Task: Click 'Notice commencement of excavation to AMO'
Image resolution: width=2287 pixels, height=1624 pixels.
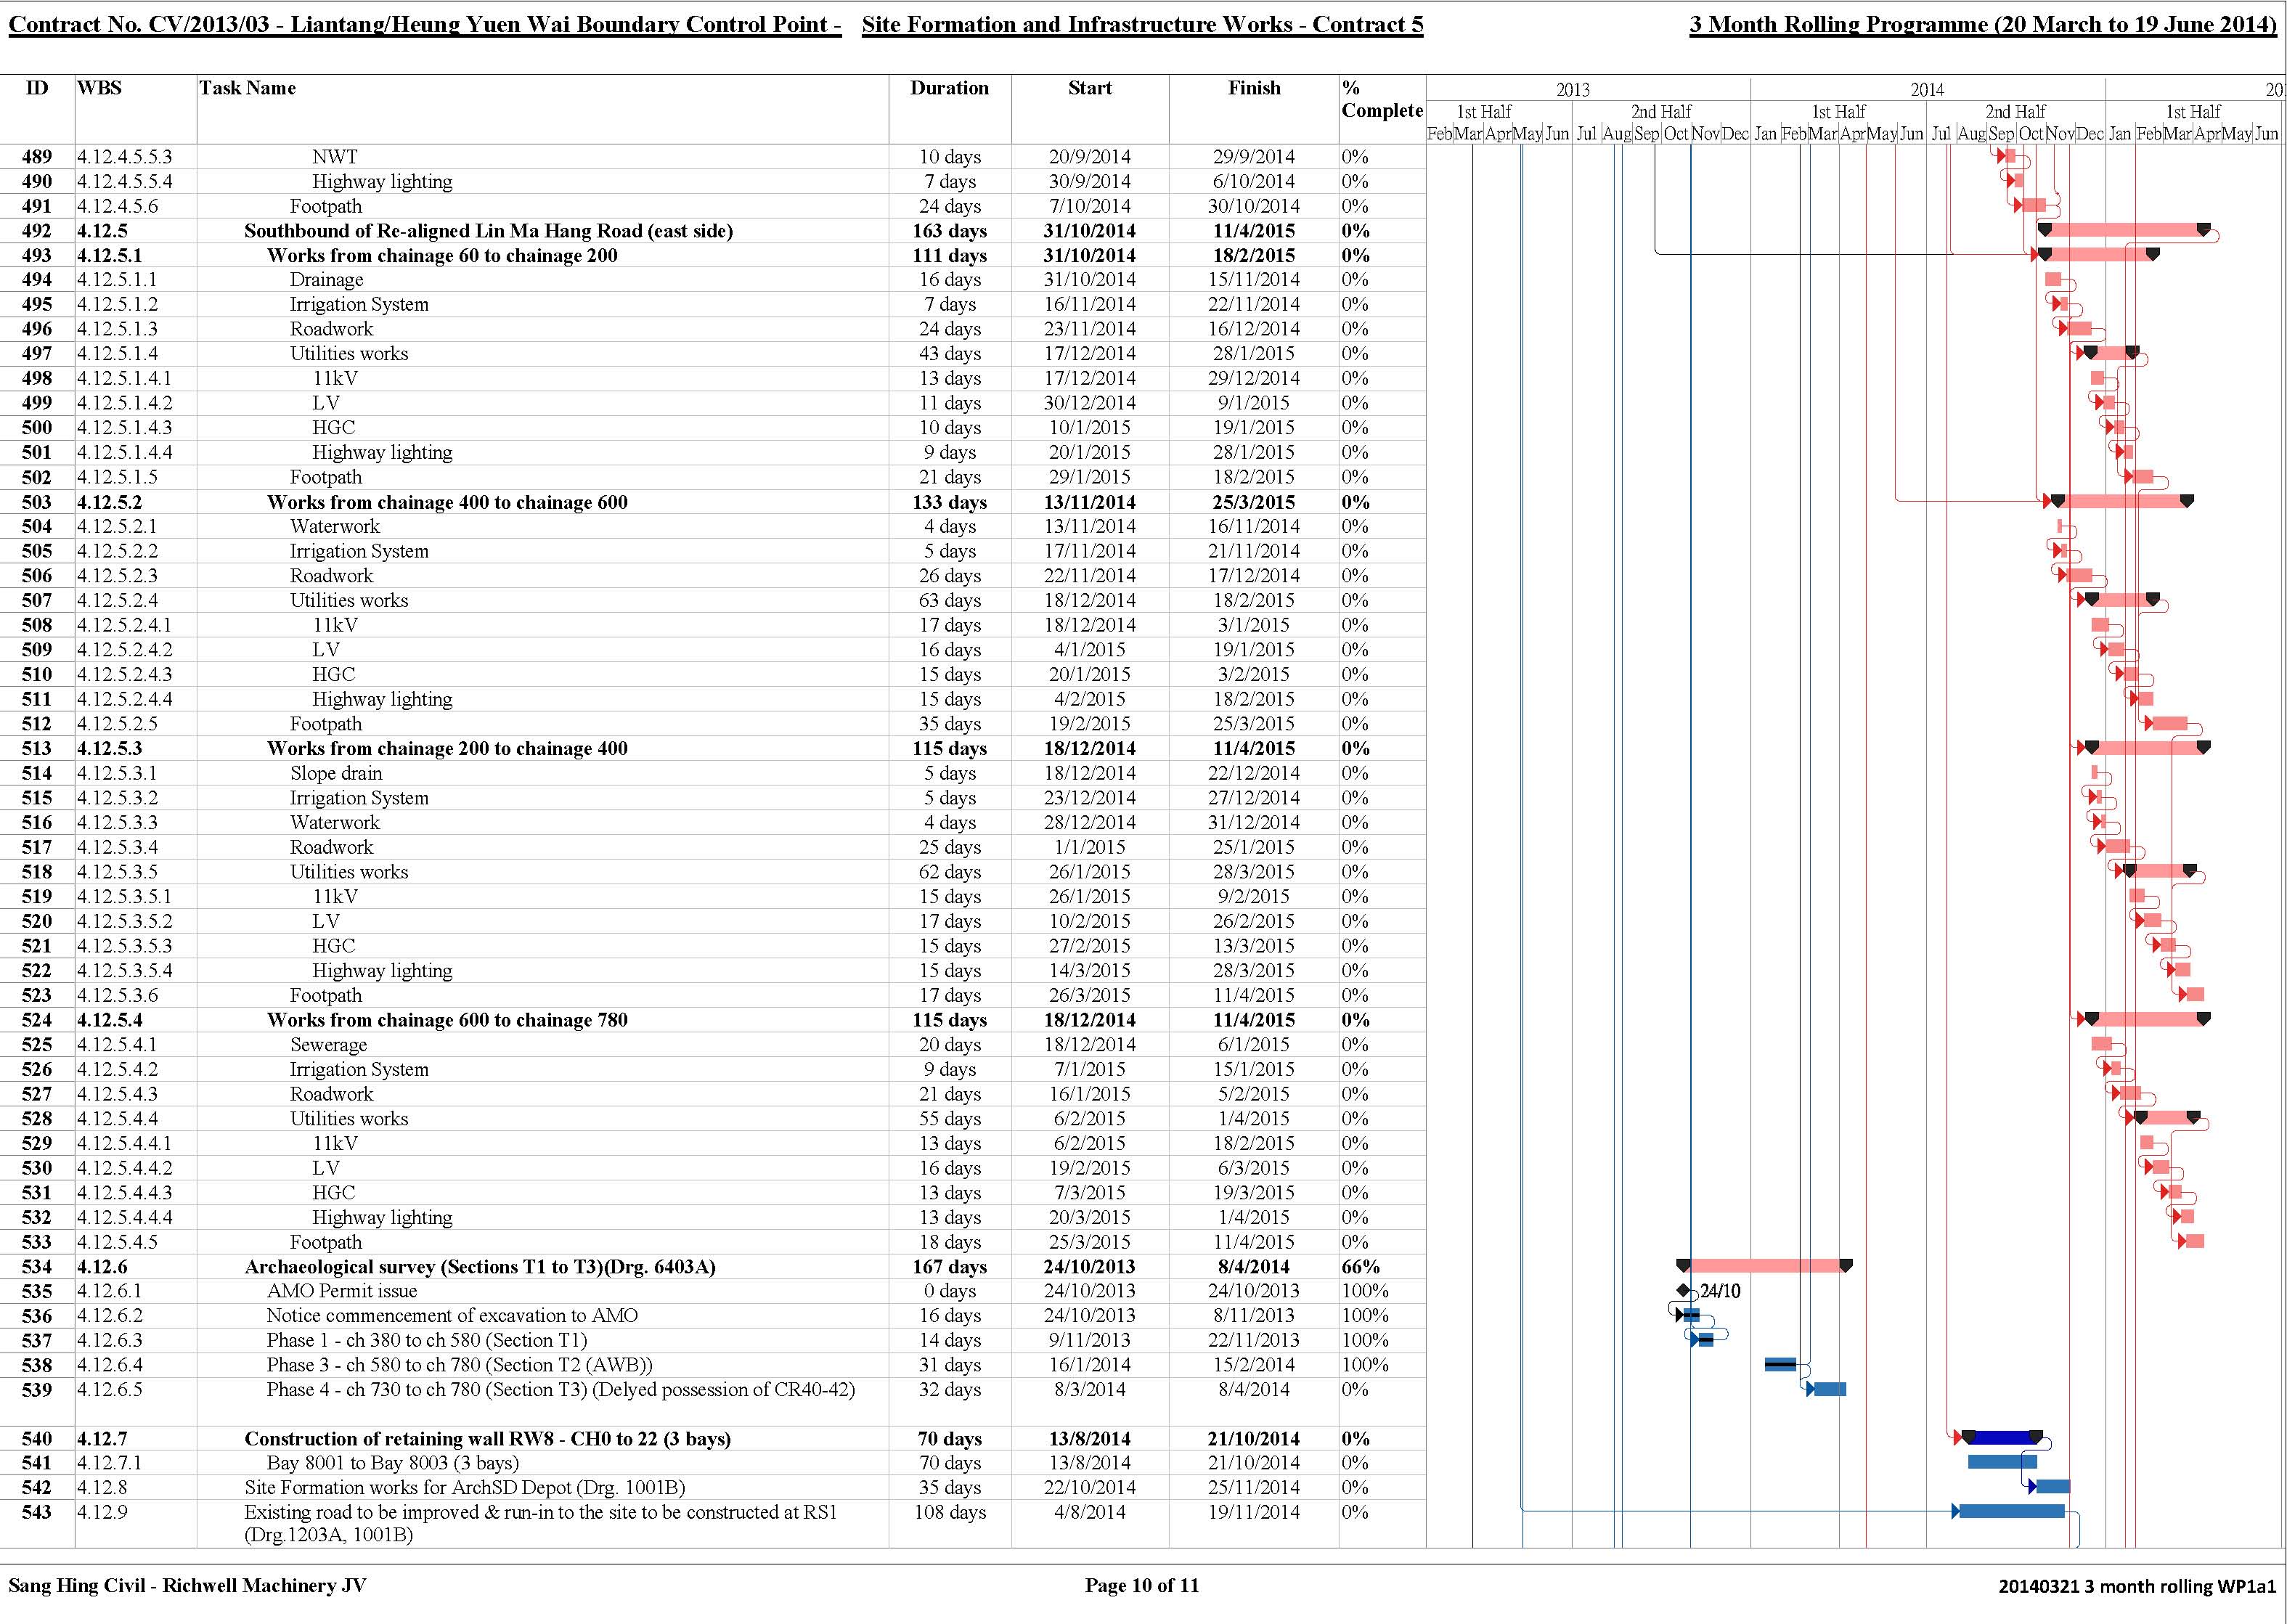Action: point(452,1316)
